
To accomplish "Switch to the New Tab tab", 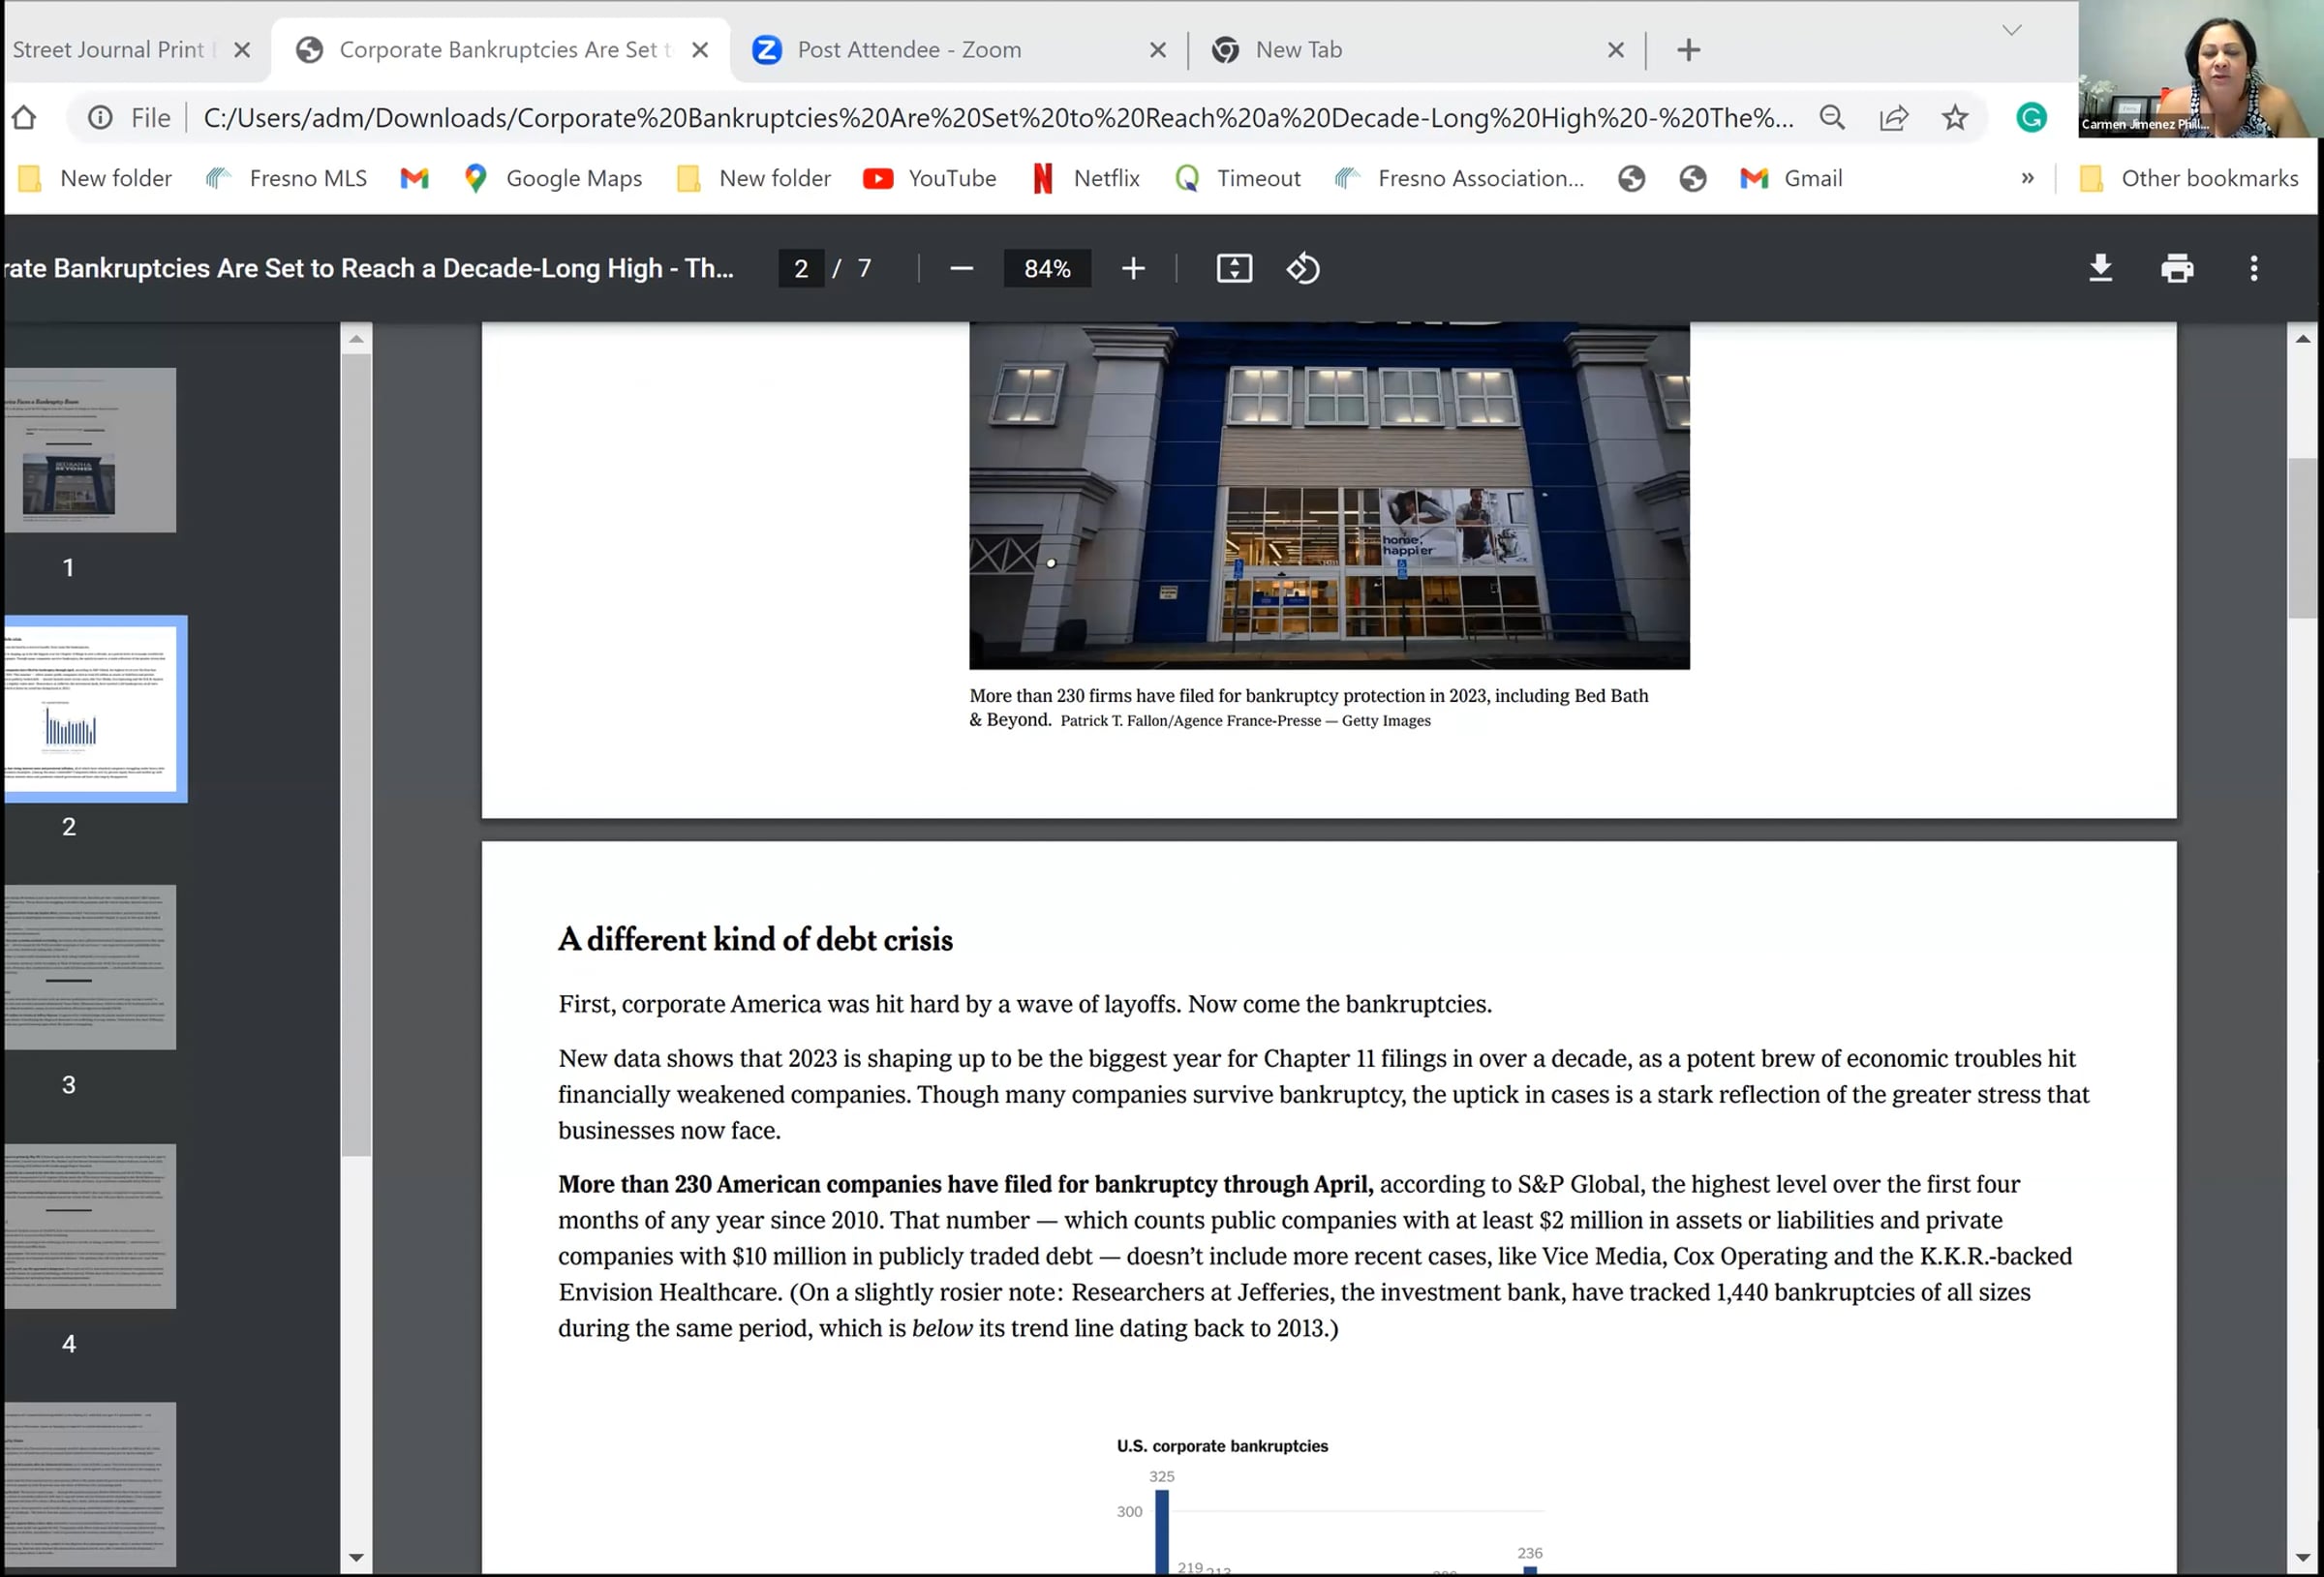I will [x=1298, y=50].
